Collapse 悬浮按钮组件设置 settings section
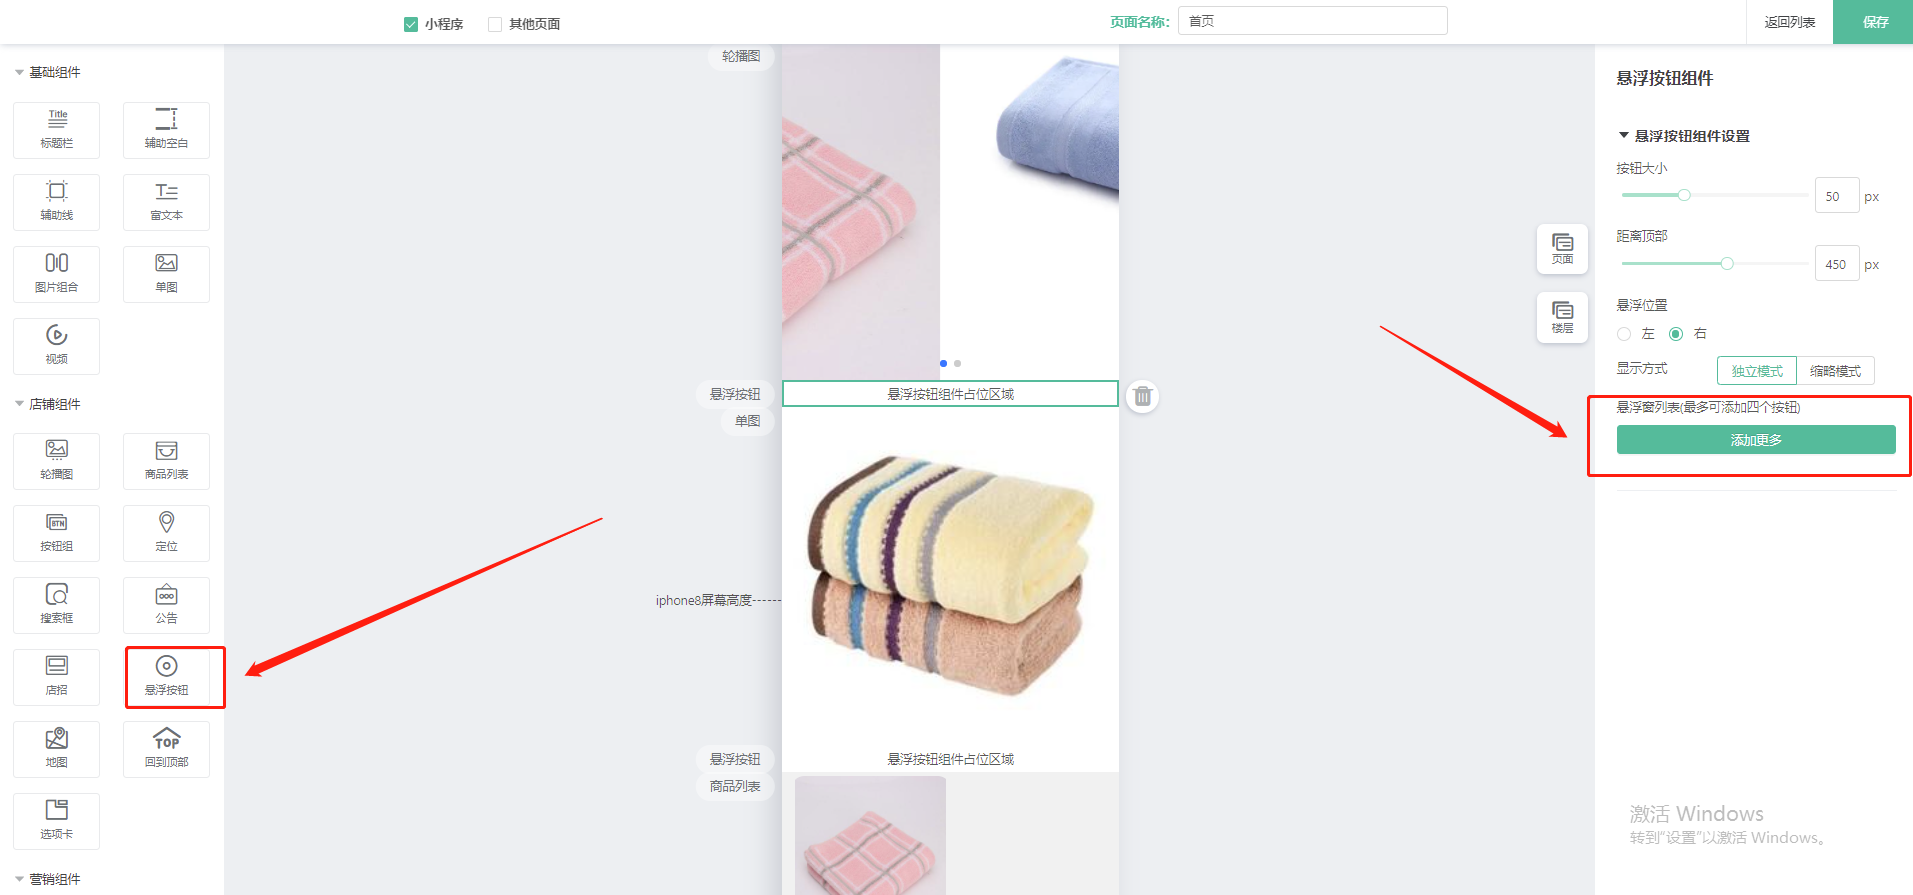The image size is (1913, 895). click(x=1624, y=136)
